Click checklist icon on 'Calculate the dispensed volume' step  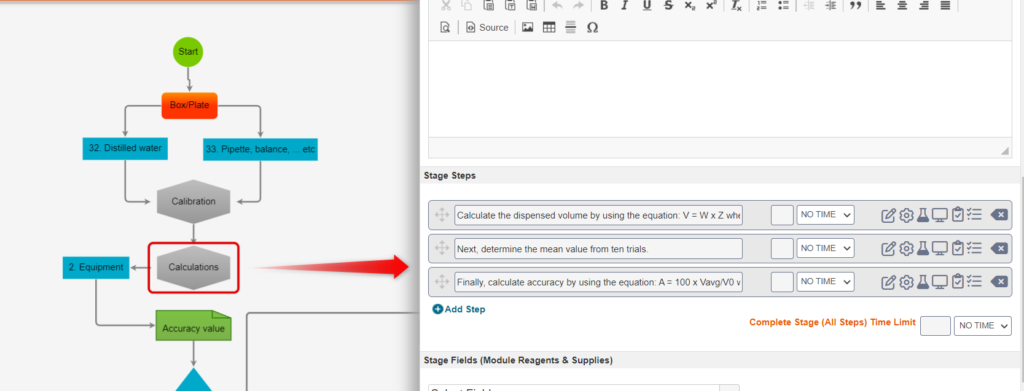pos(974,215)
